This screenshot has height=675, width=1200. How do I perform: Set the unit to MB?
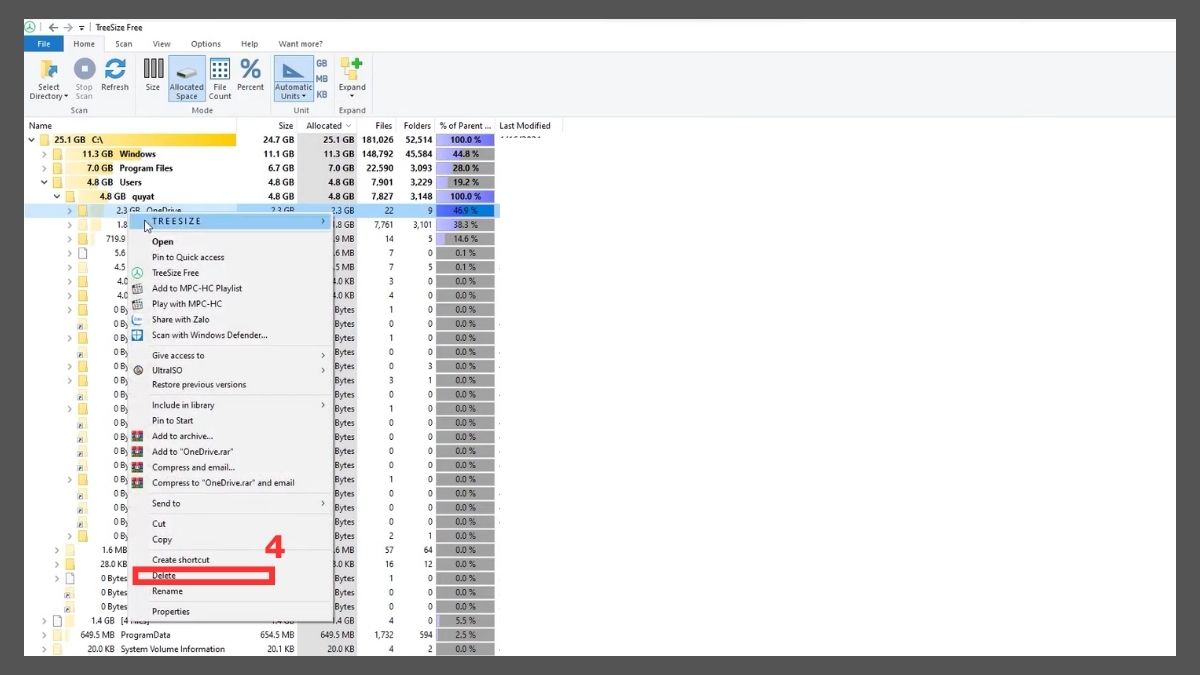click(x=322, y=78)
